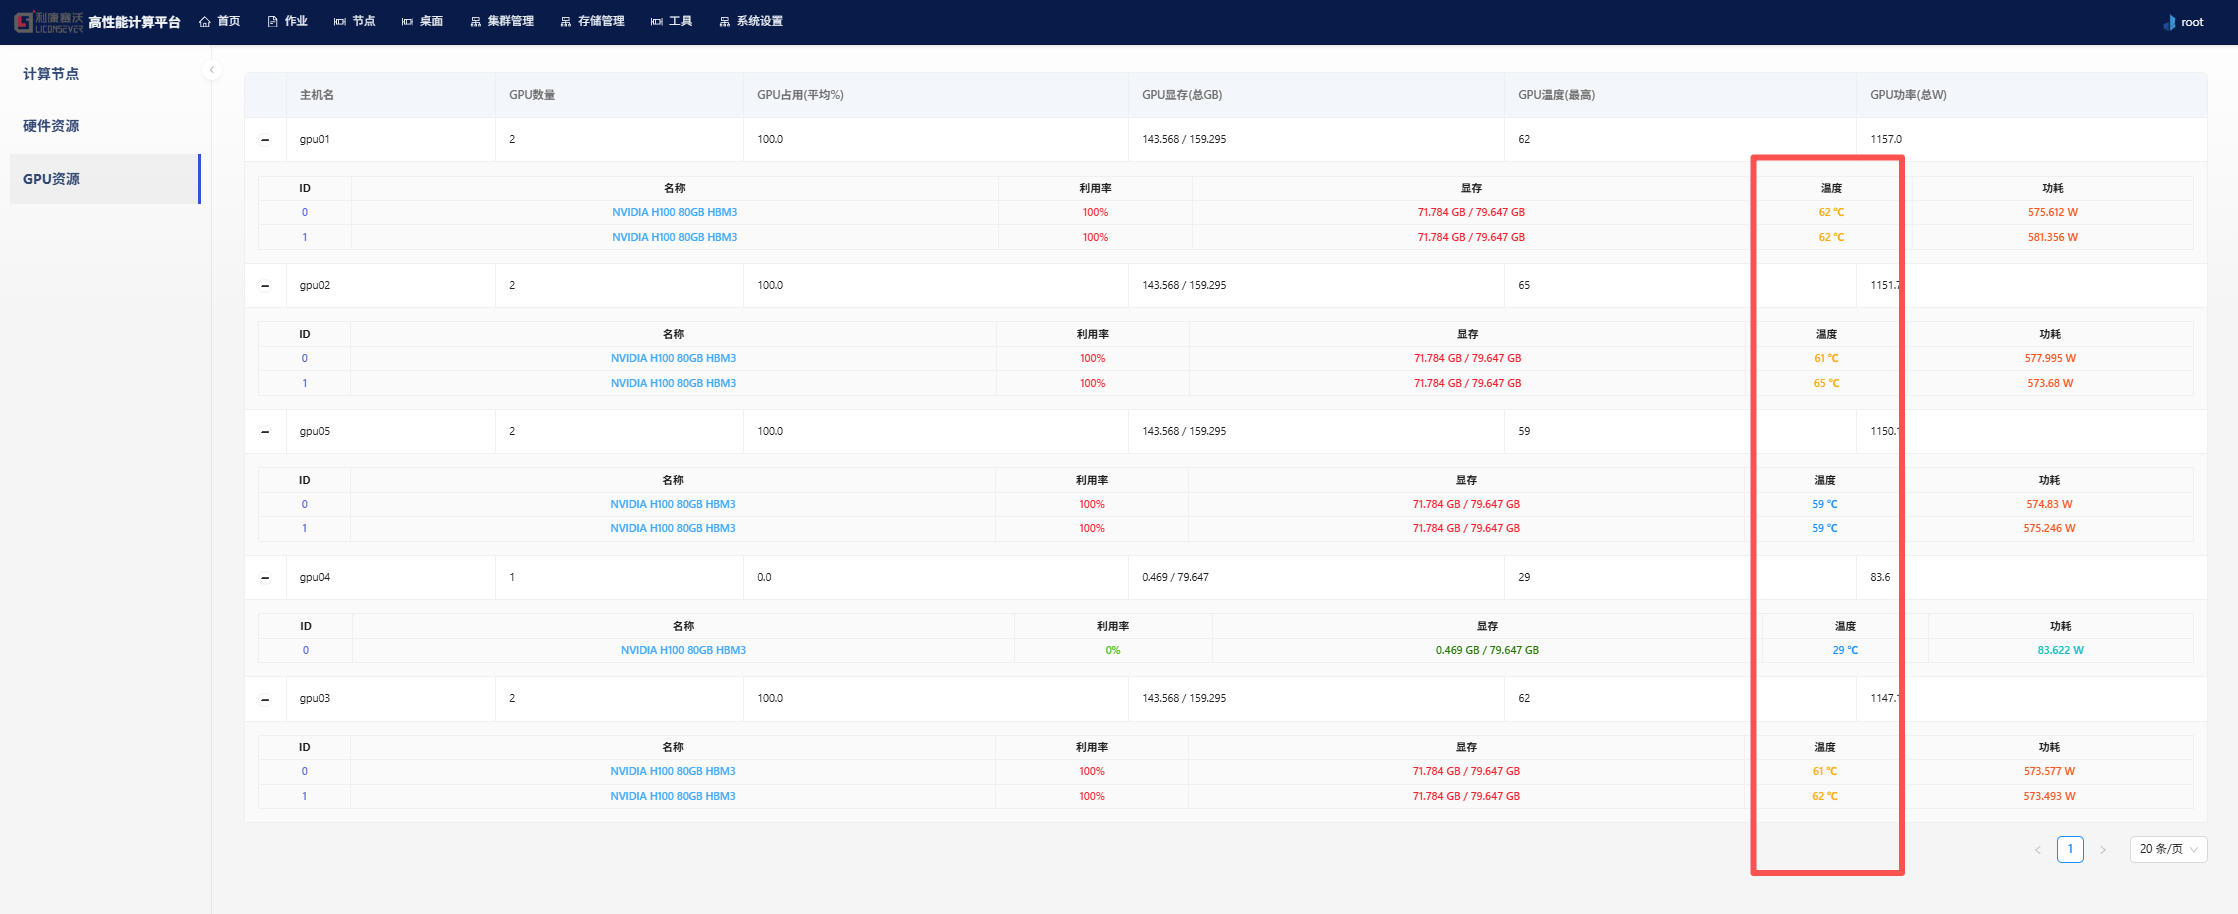
Task: Collapse the gpu02 row details
Action: (x=265, y=286)
